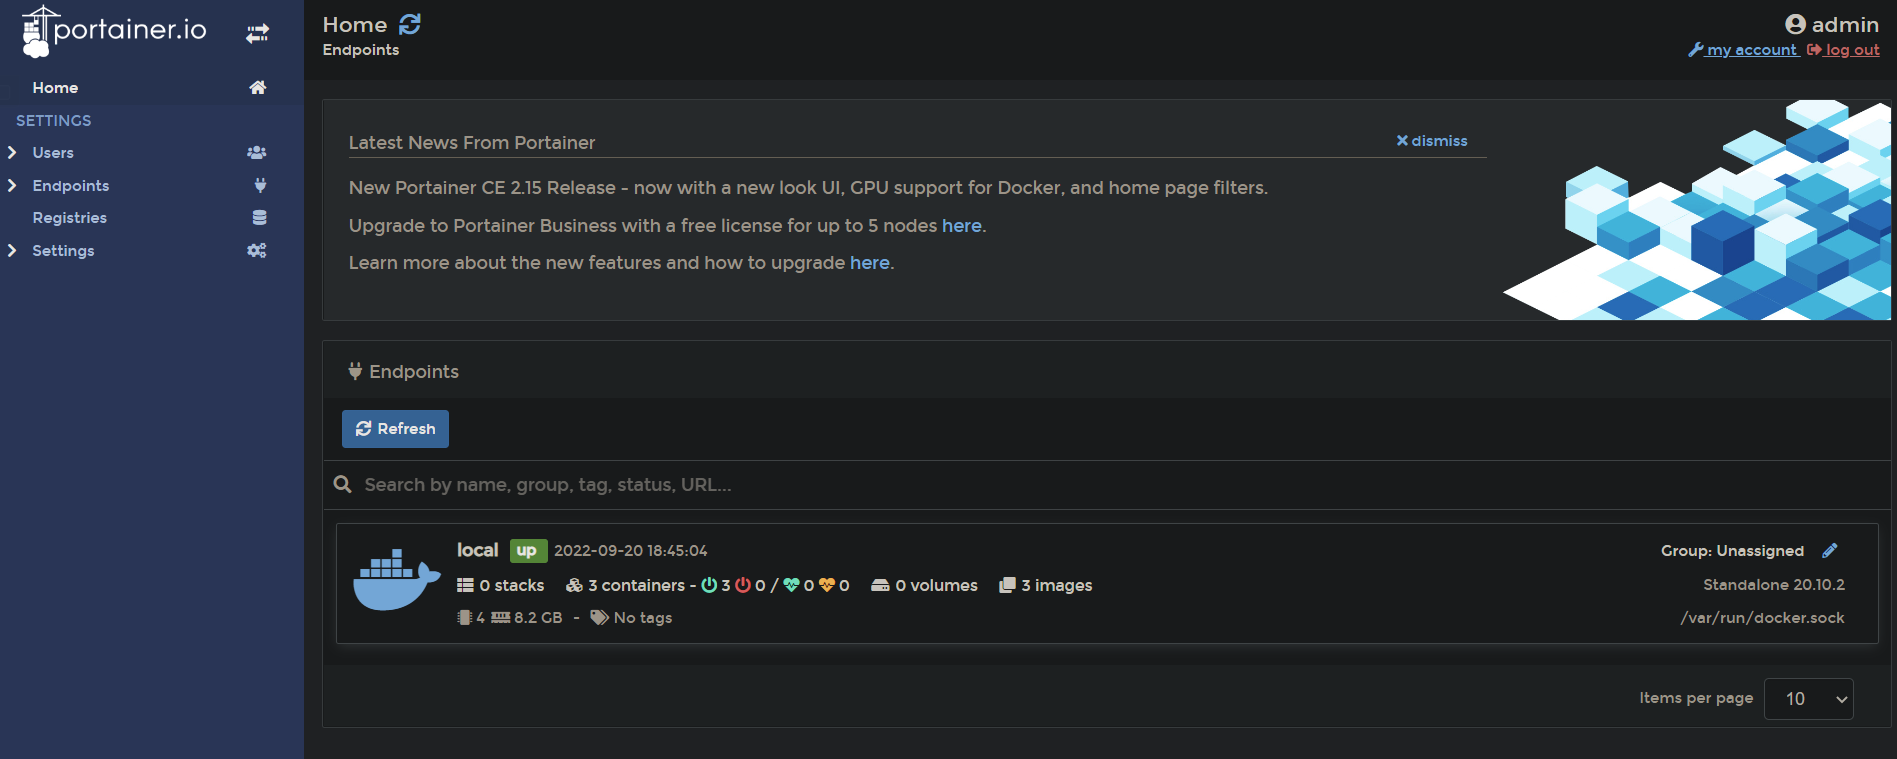
Task: Click the Users group icon in sidebar
Action: tap(257, 152)
